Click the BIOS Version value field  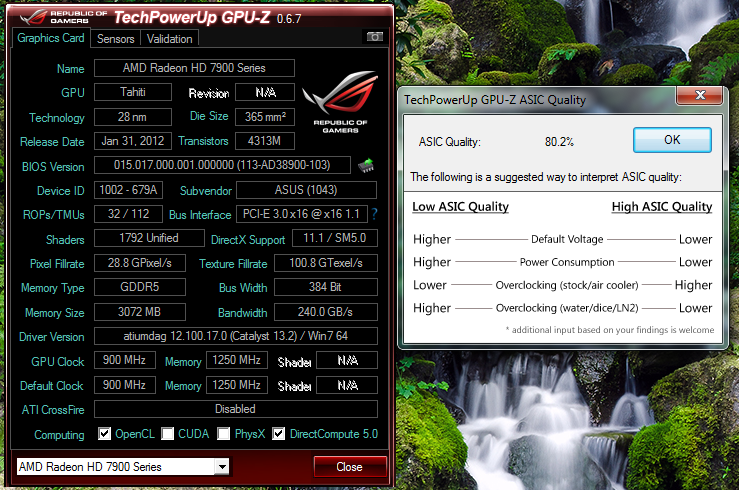click(x=222, y=165)
